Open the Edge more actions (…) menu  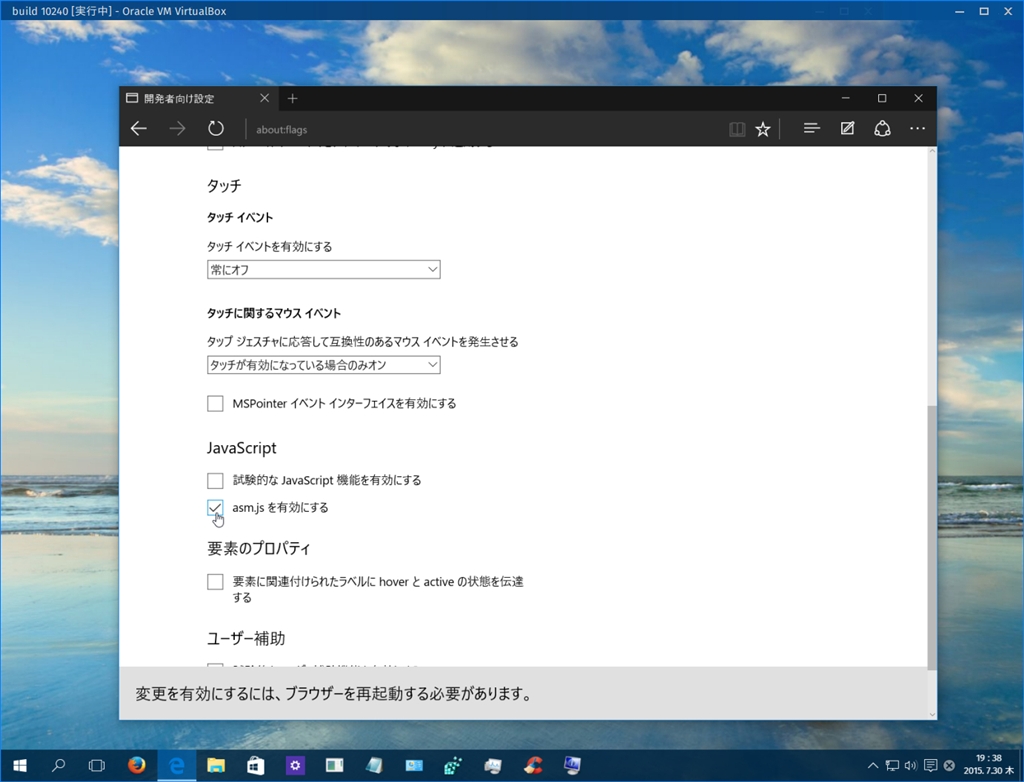click(x=918, y=129)
